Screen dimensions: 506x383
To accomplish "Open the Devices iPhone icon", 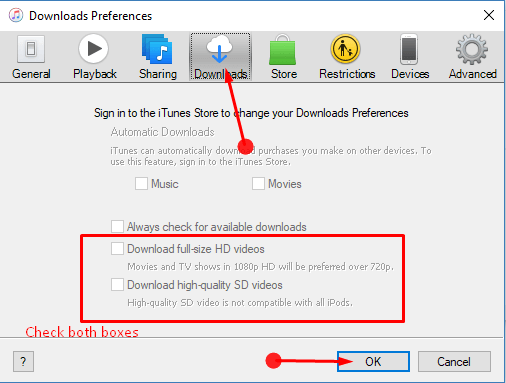I will coord(409,49).
